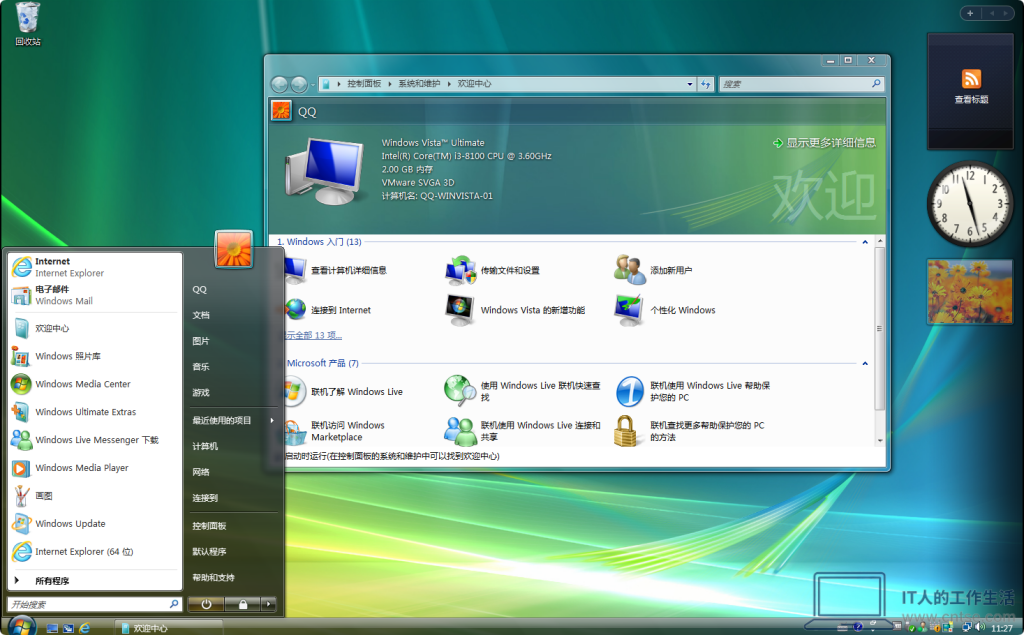Click 连接到 Internet in Welcome Center
The height and width of the screenshot is (635, 1024).
328,310
